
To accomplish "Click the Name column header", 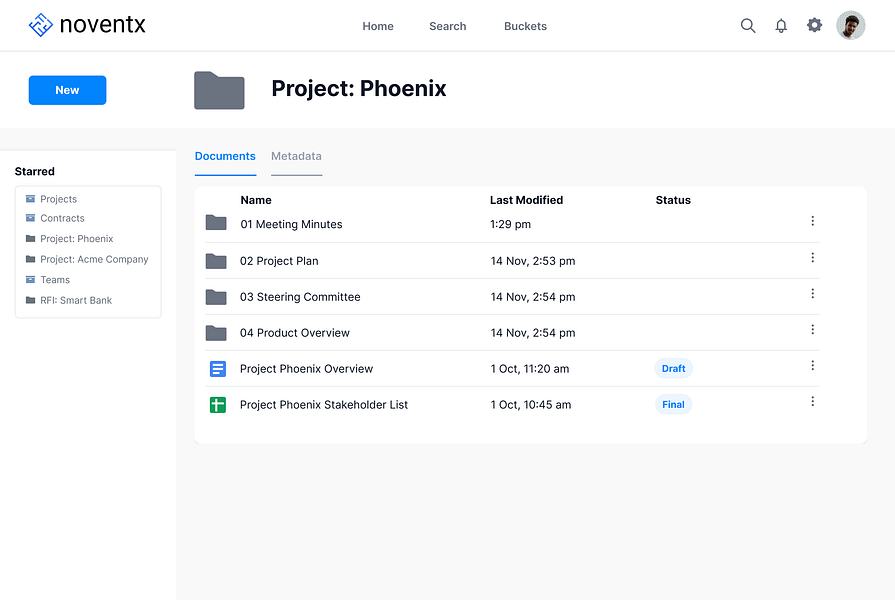I will (x=256, y=200).
